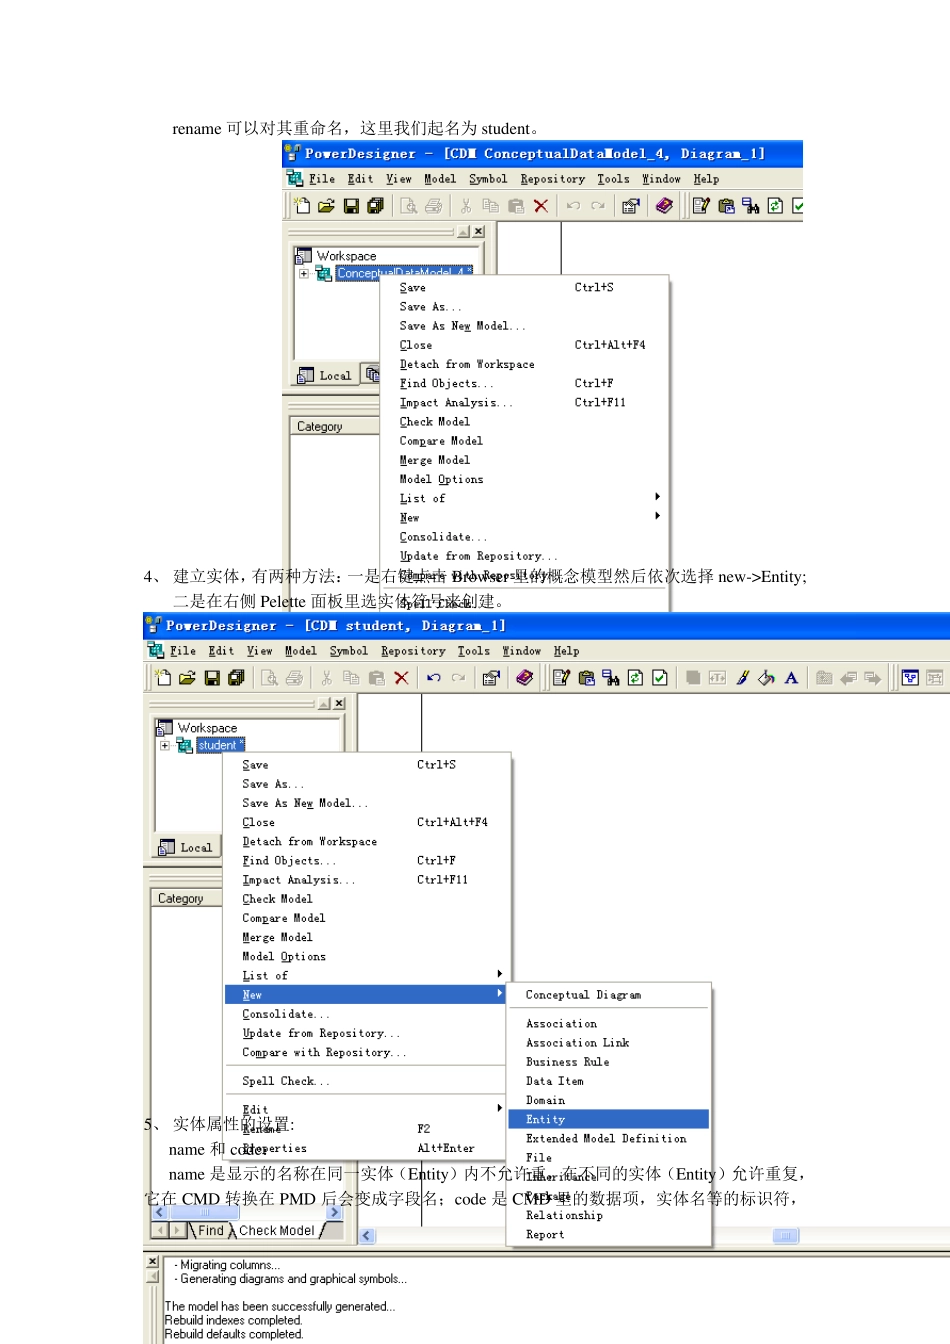Choose Spell Check in student context menu
The image size is (950, 1344).
pos(367,1081)
